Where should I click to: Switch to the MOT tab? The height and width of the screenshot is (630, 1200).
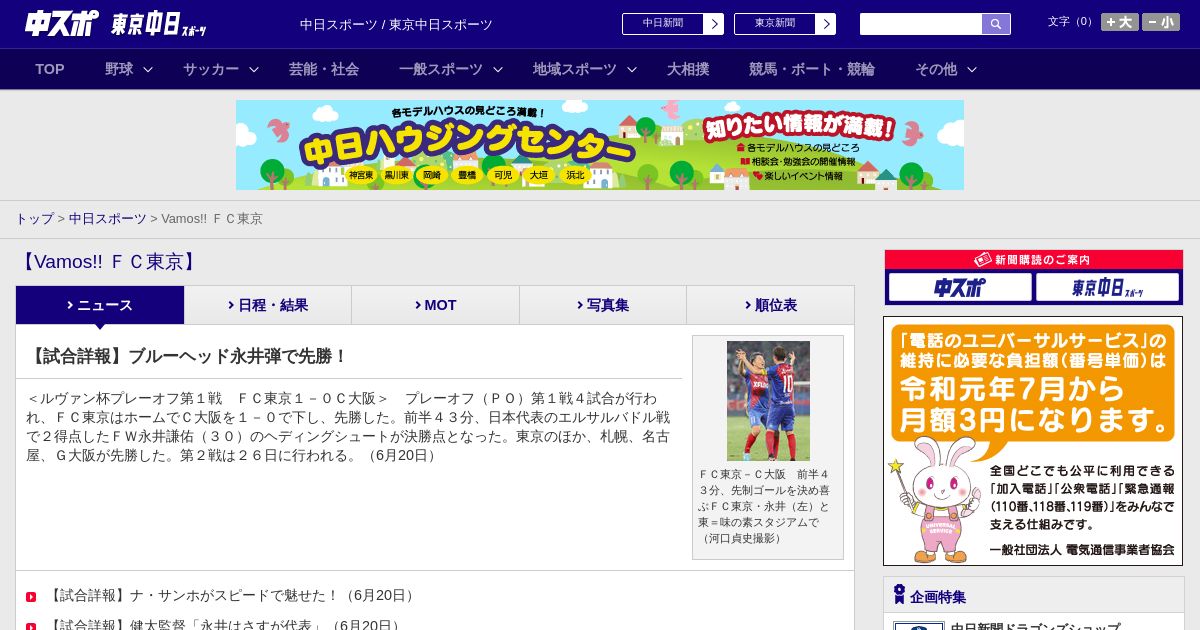pos(435,305)
